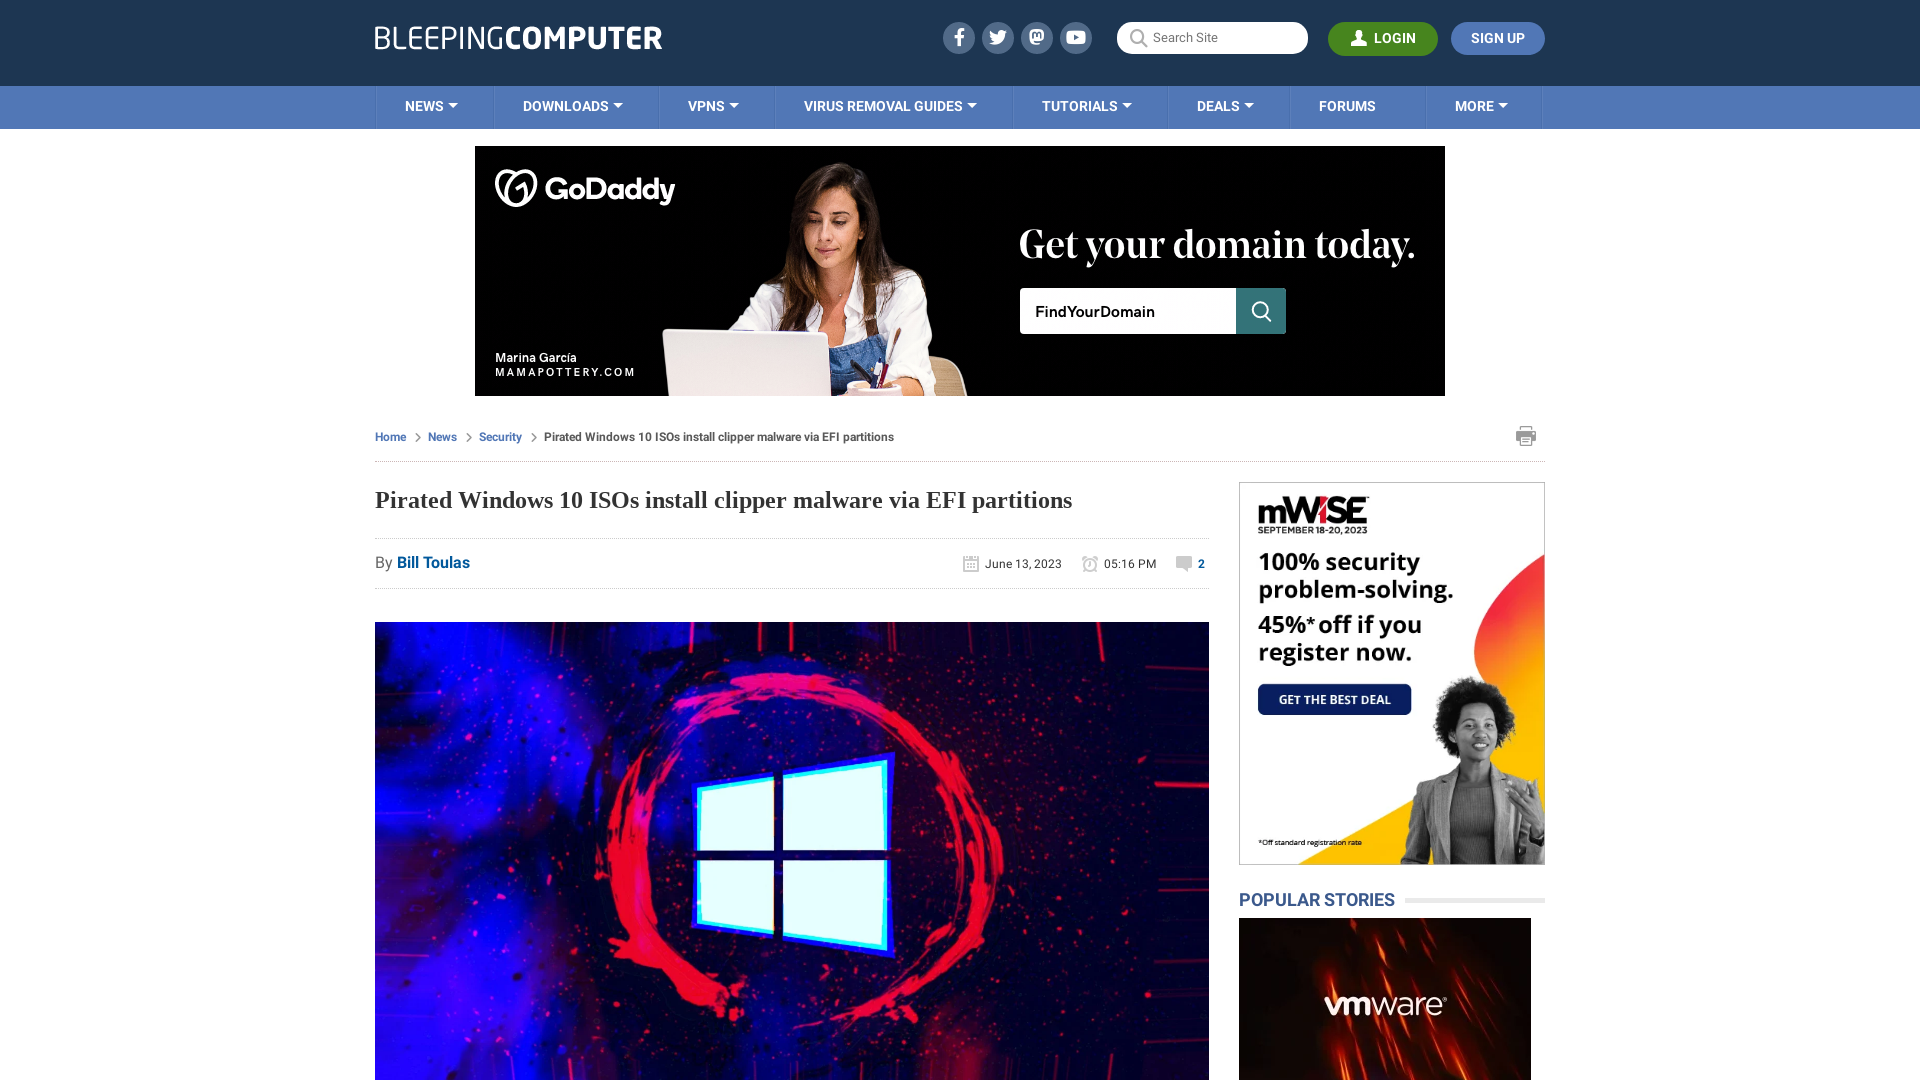Click the Login user account icon

(x=1360, y=38)
